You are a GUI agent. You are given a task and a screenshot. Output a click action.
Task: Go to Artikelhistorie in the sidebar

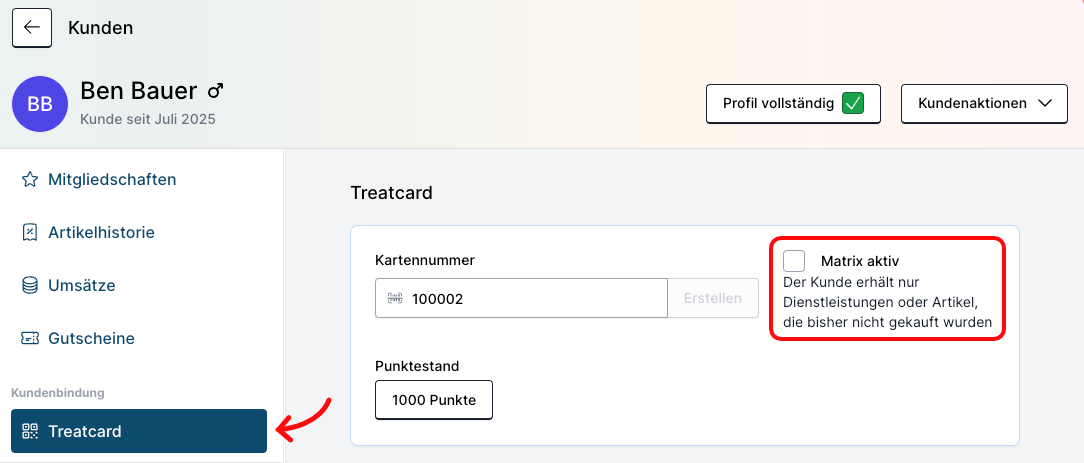[x=101, y=233]
